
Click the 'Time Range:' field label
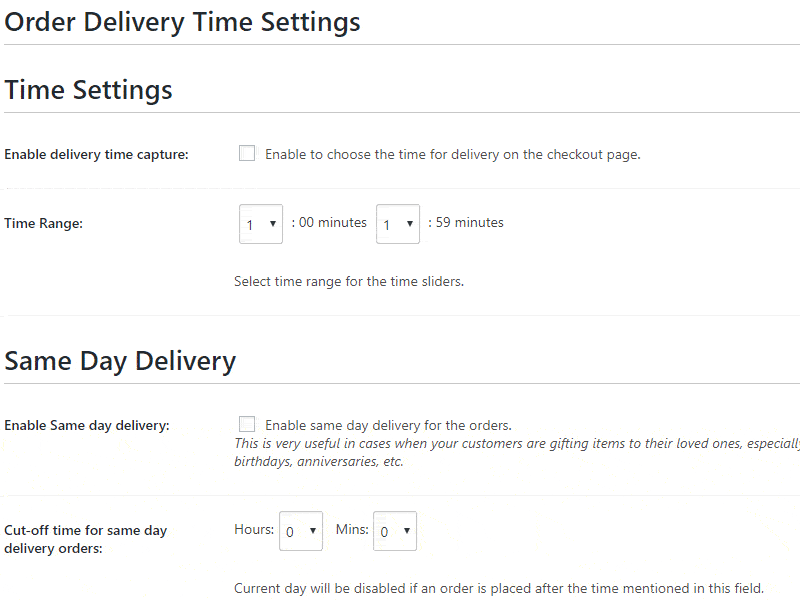coord(43,224)
